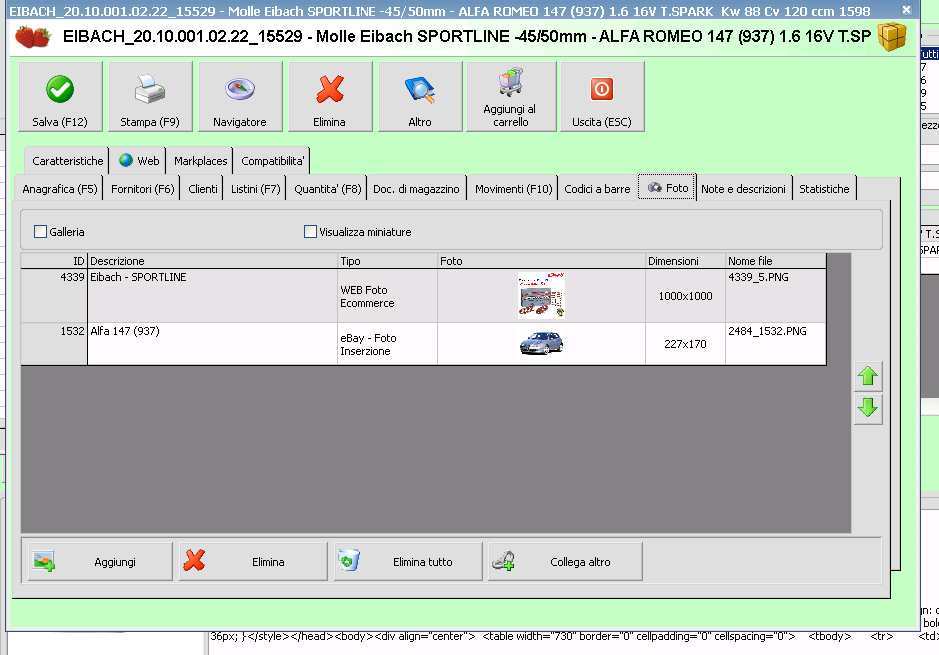Screen dimensions: 939x655
Task: Click the Nome file column header
Action: tap(776, 261)
